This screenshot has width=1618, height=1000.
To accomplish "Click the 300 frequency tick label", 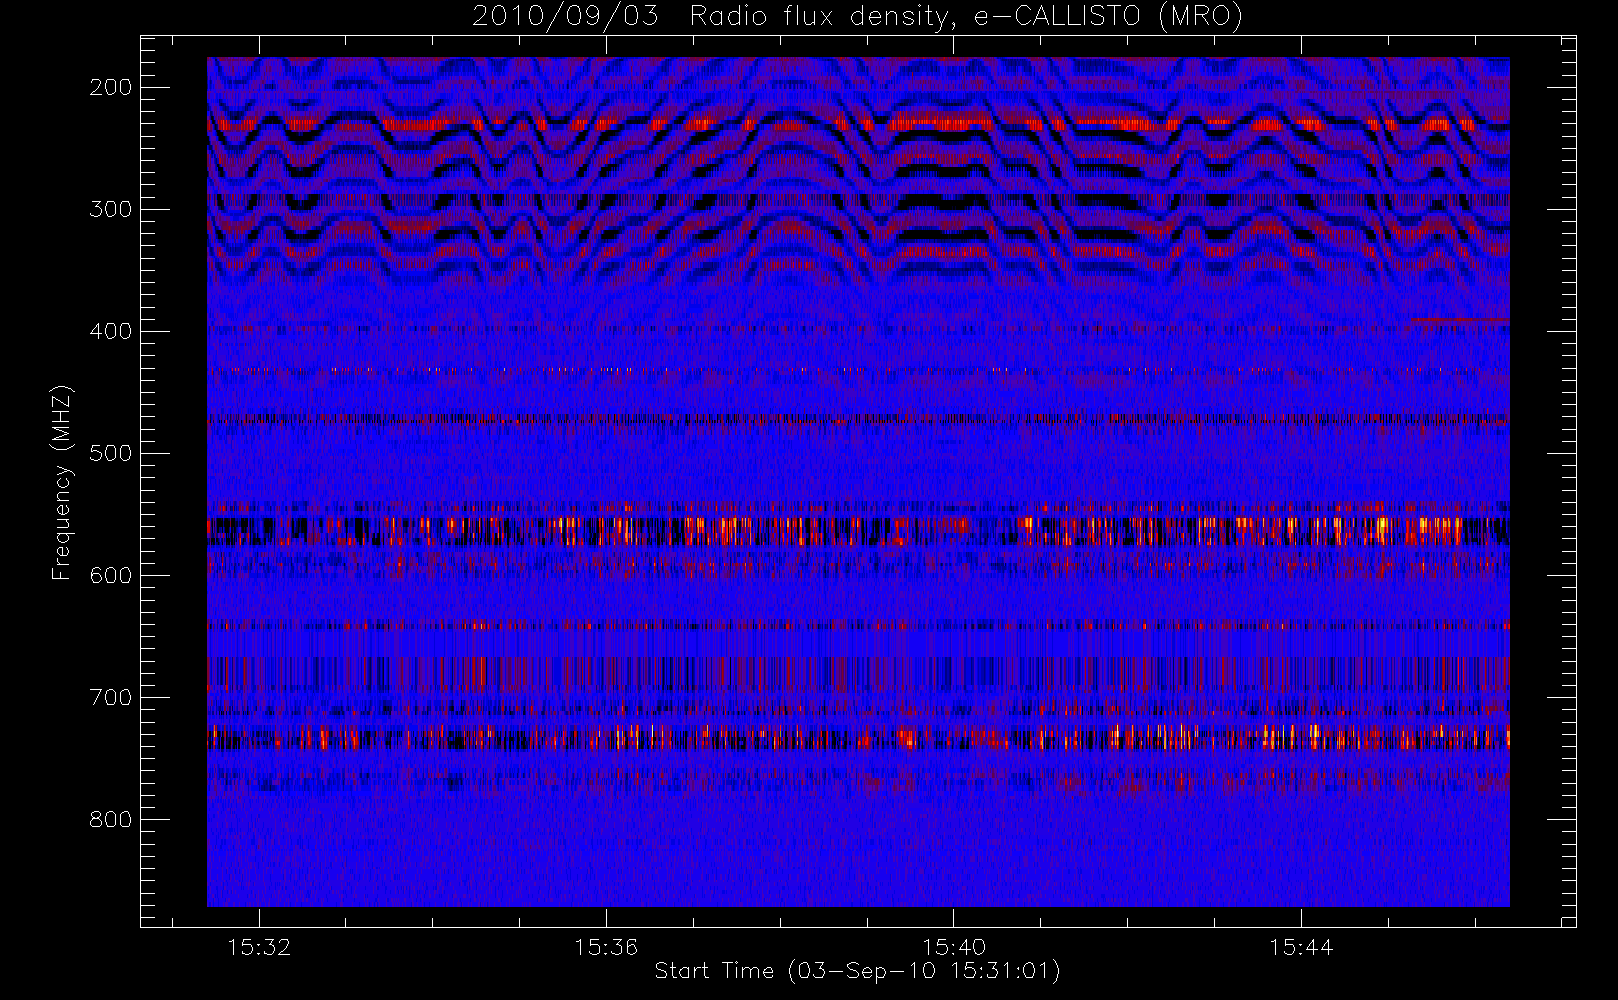I will tap(110, 209).
